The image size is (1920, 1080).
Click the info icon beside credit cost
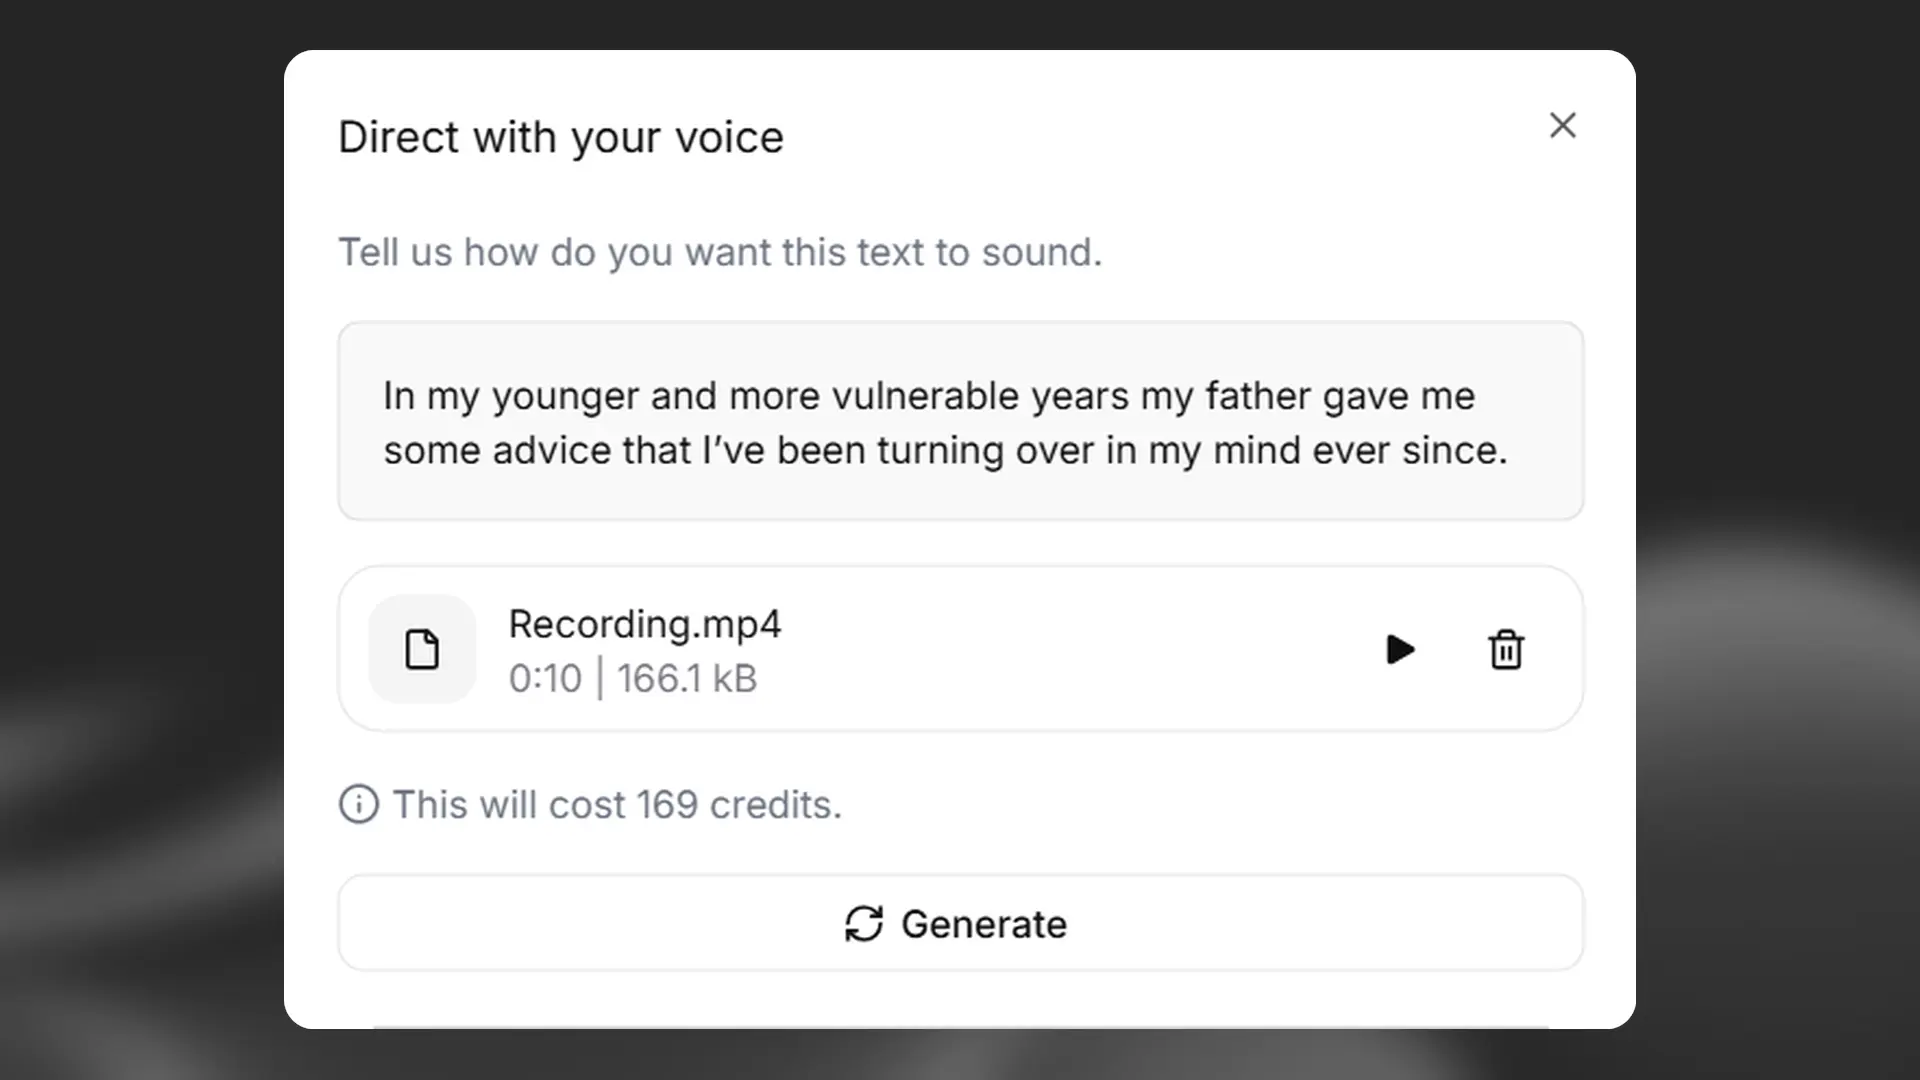[x=359, y=804]
